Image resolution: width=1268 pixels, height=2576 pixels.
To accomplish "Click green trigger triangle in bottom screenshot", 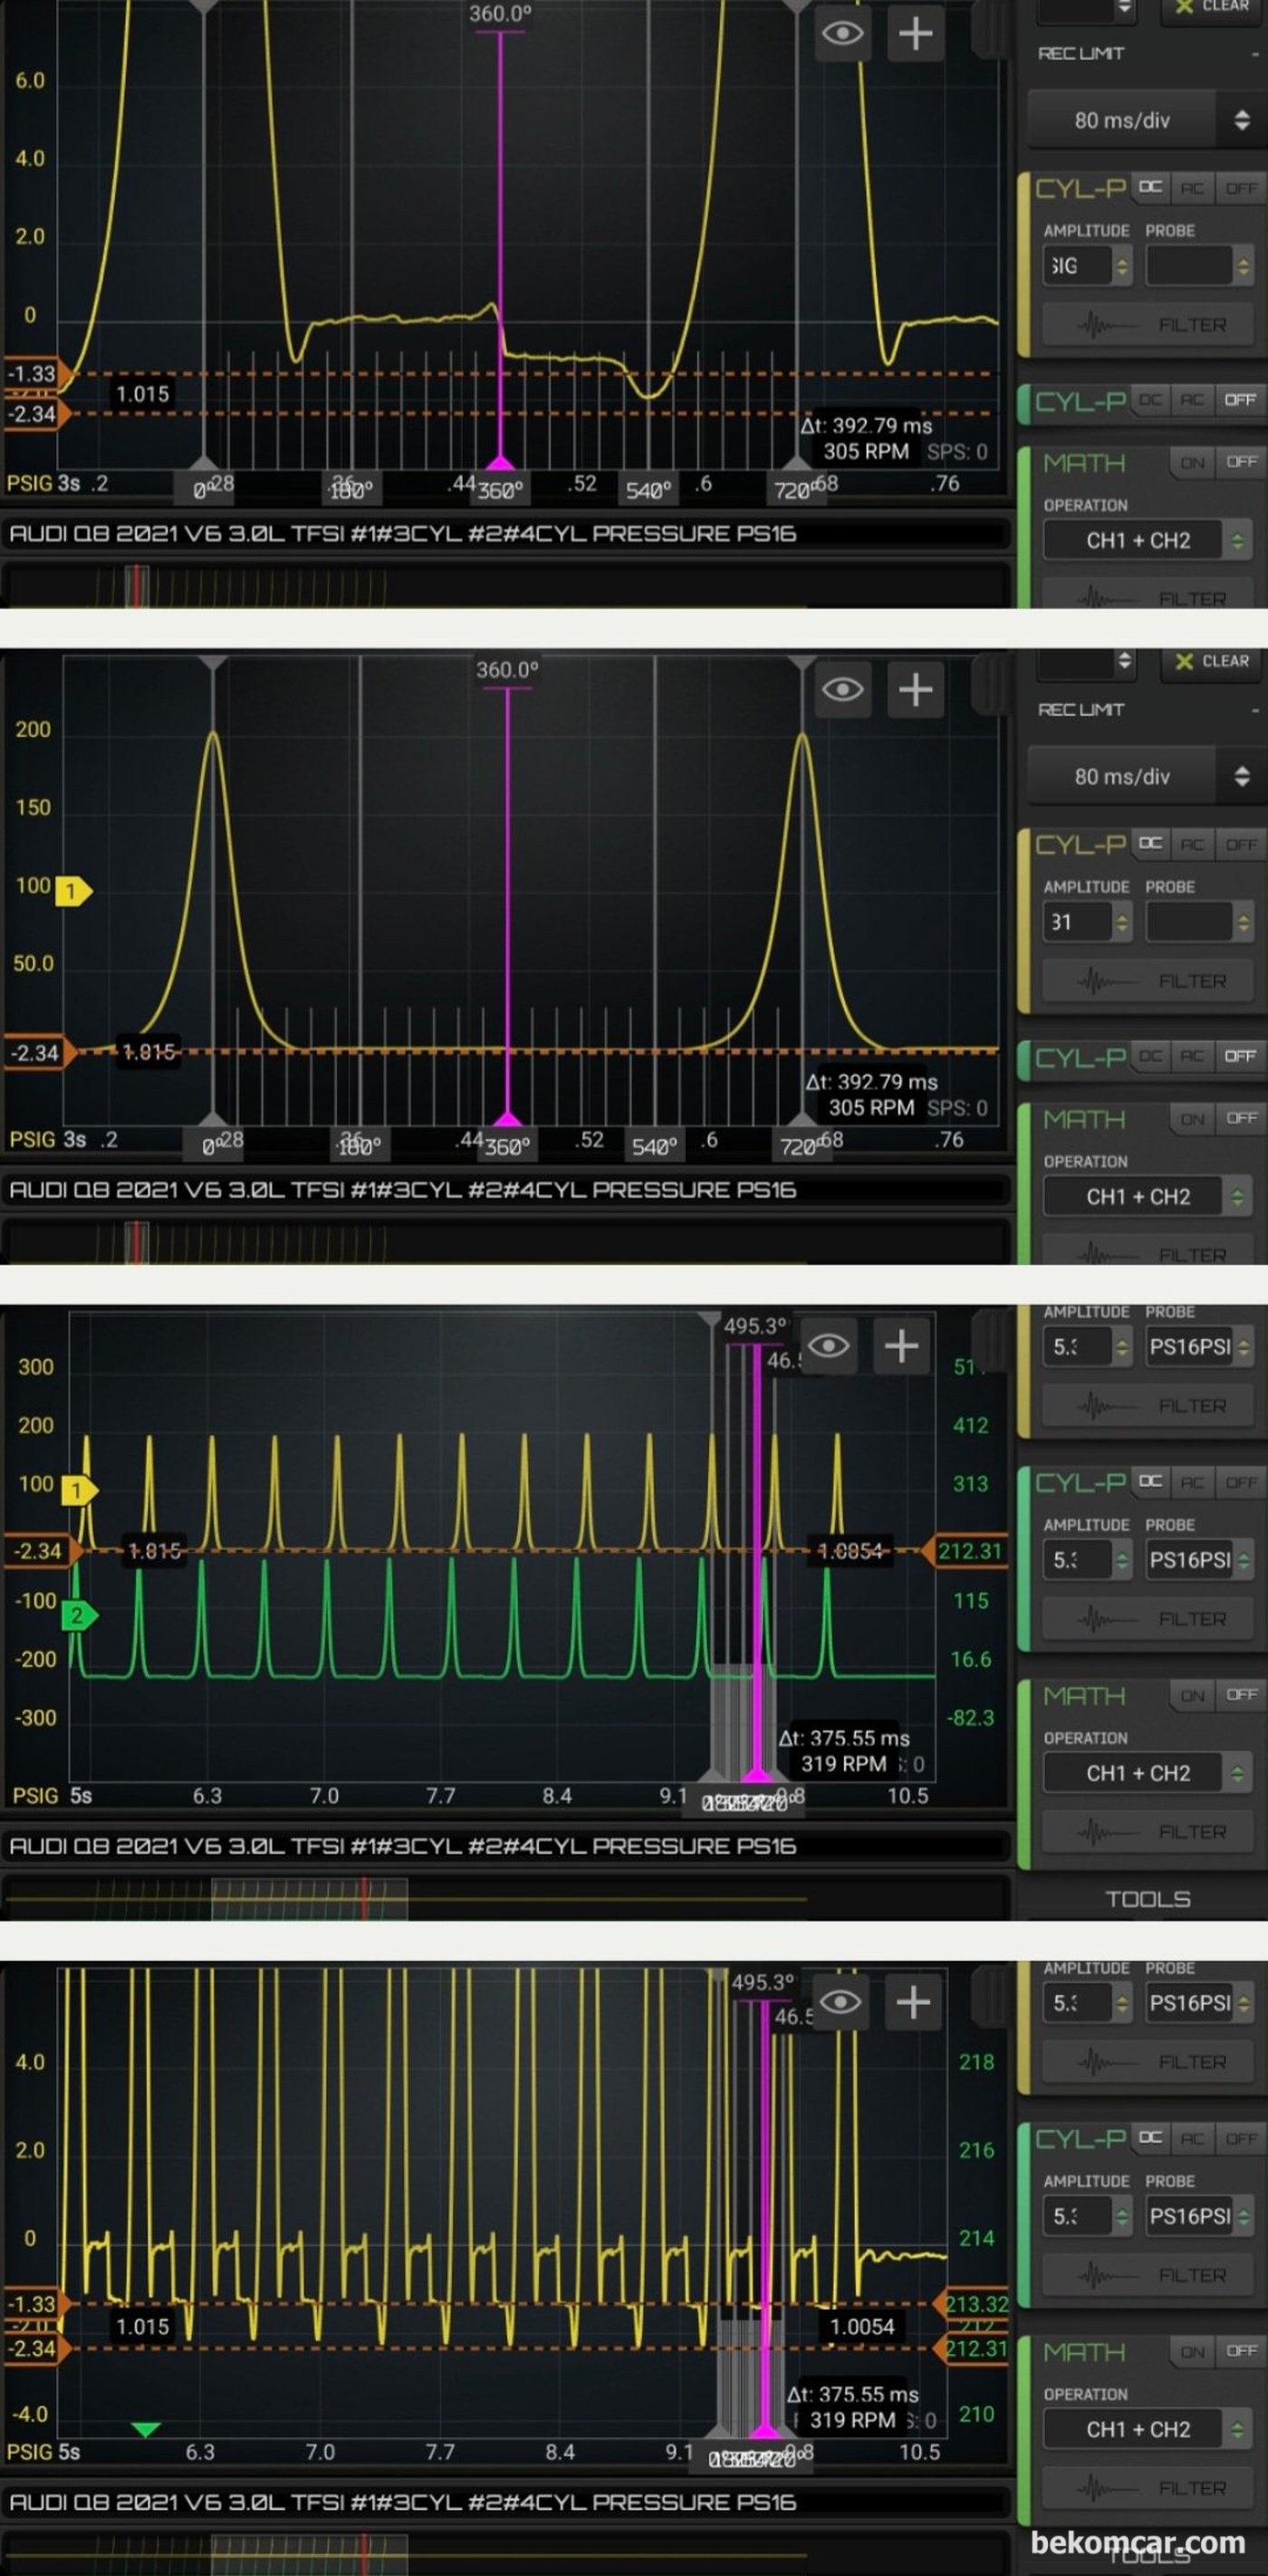I will pos(146,2429).
